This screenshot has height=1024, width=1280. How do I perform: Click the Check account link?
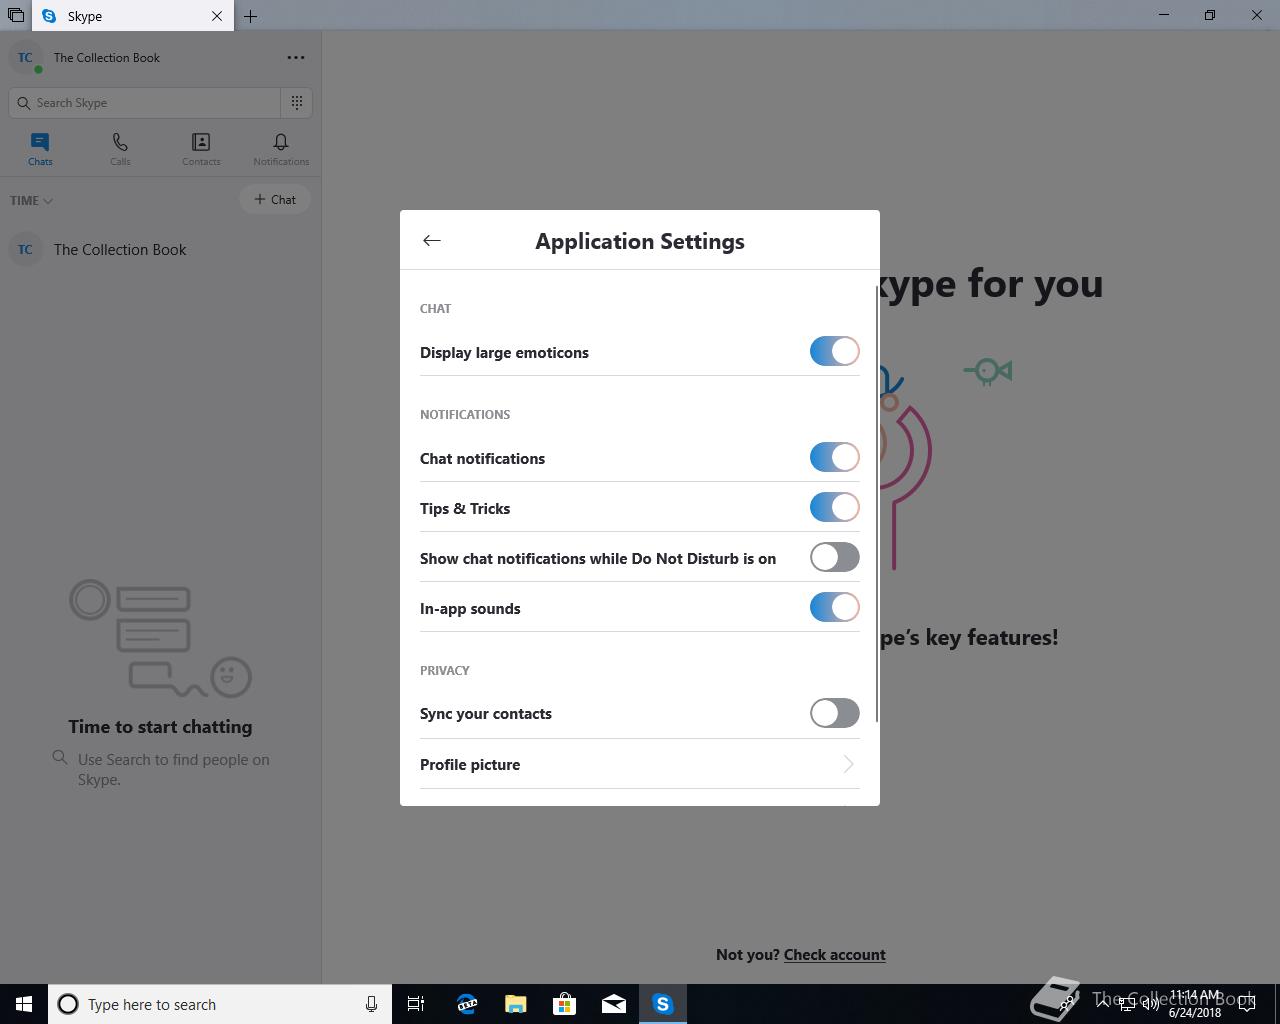(834, 954)
